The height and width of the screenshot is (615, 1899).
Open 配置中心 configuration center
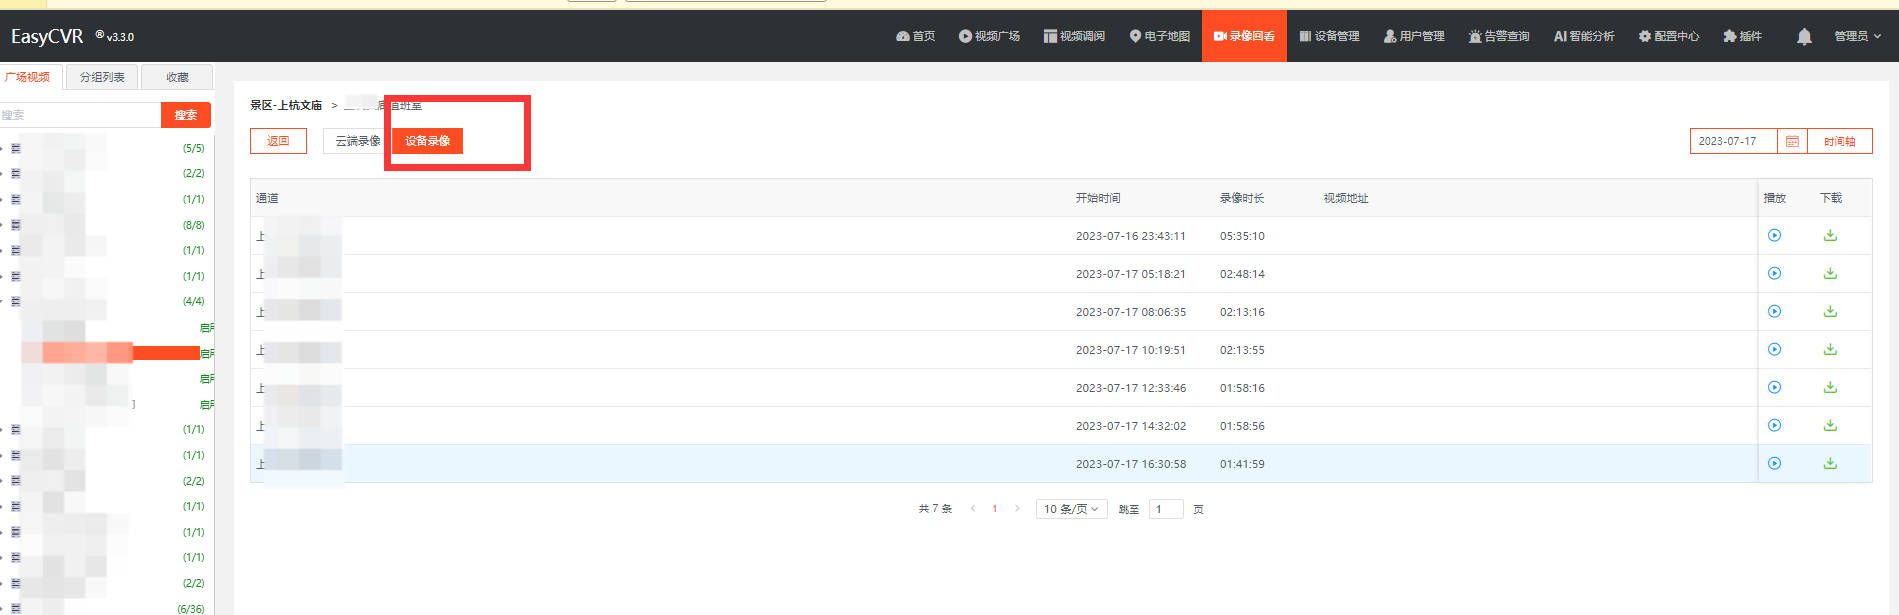[1669, 36]
